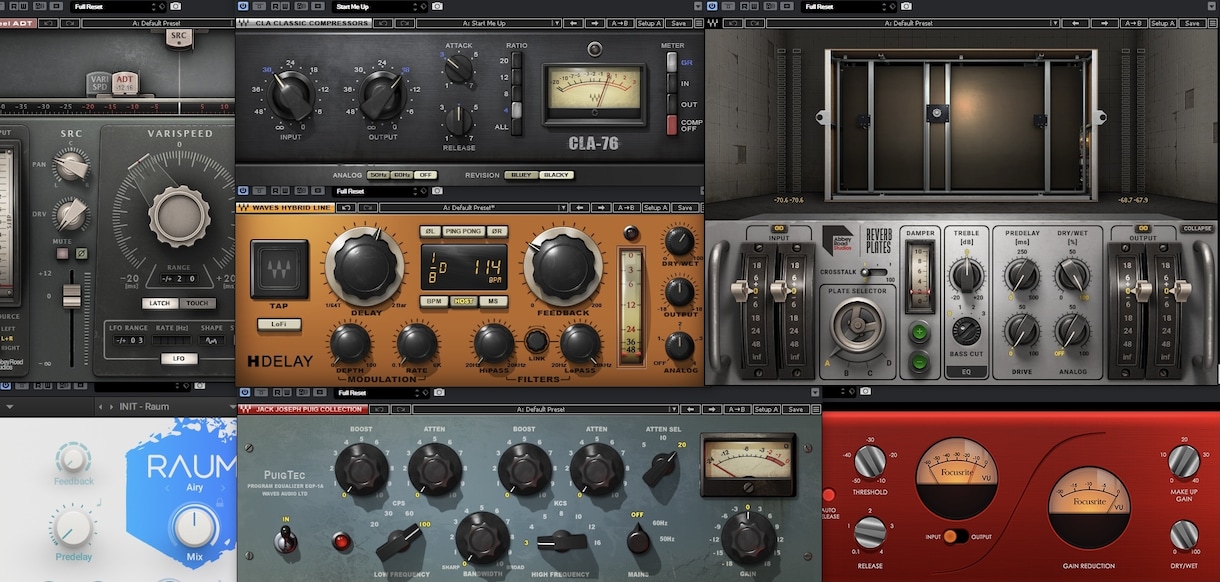Set CLA-76 analog to 50Hz
Image resolution: width=1220 pixels, height=582 pixels.
click(378, 175)
